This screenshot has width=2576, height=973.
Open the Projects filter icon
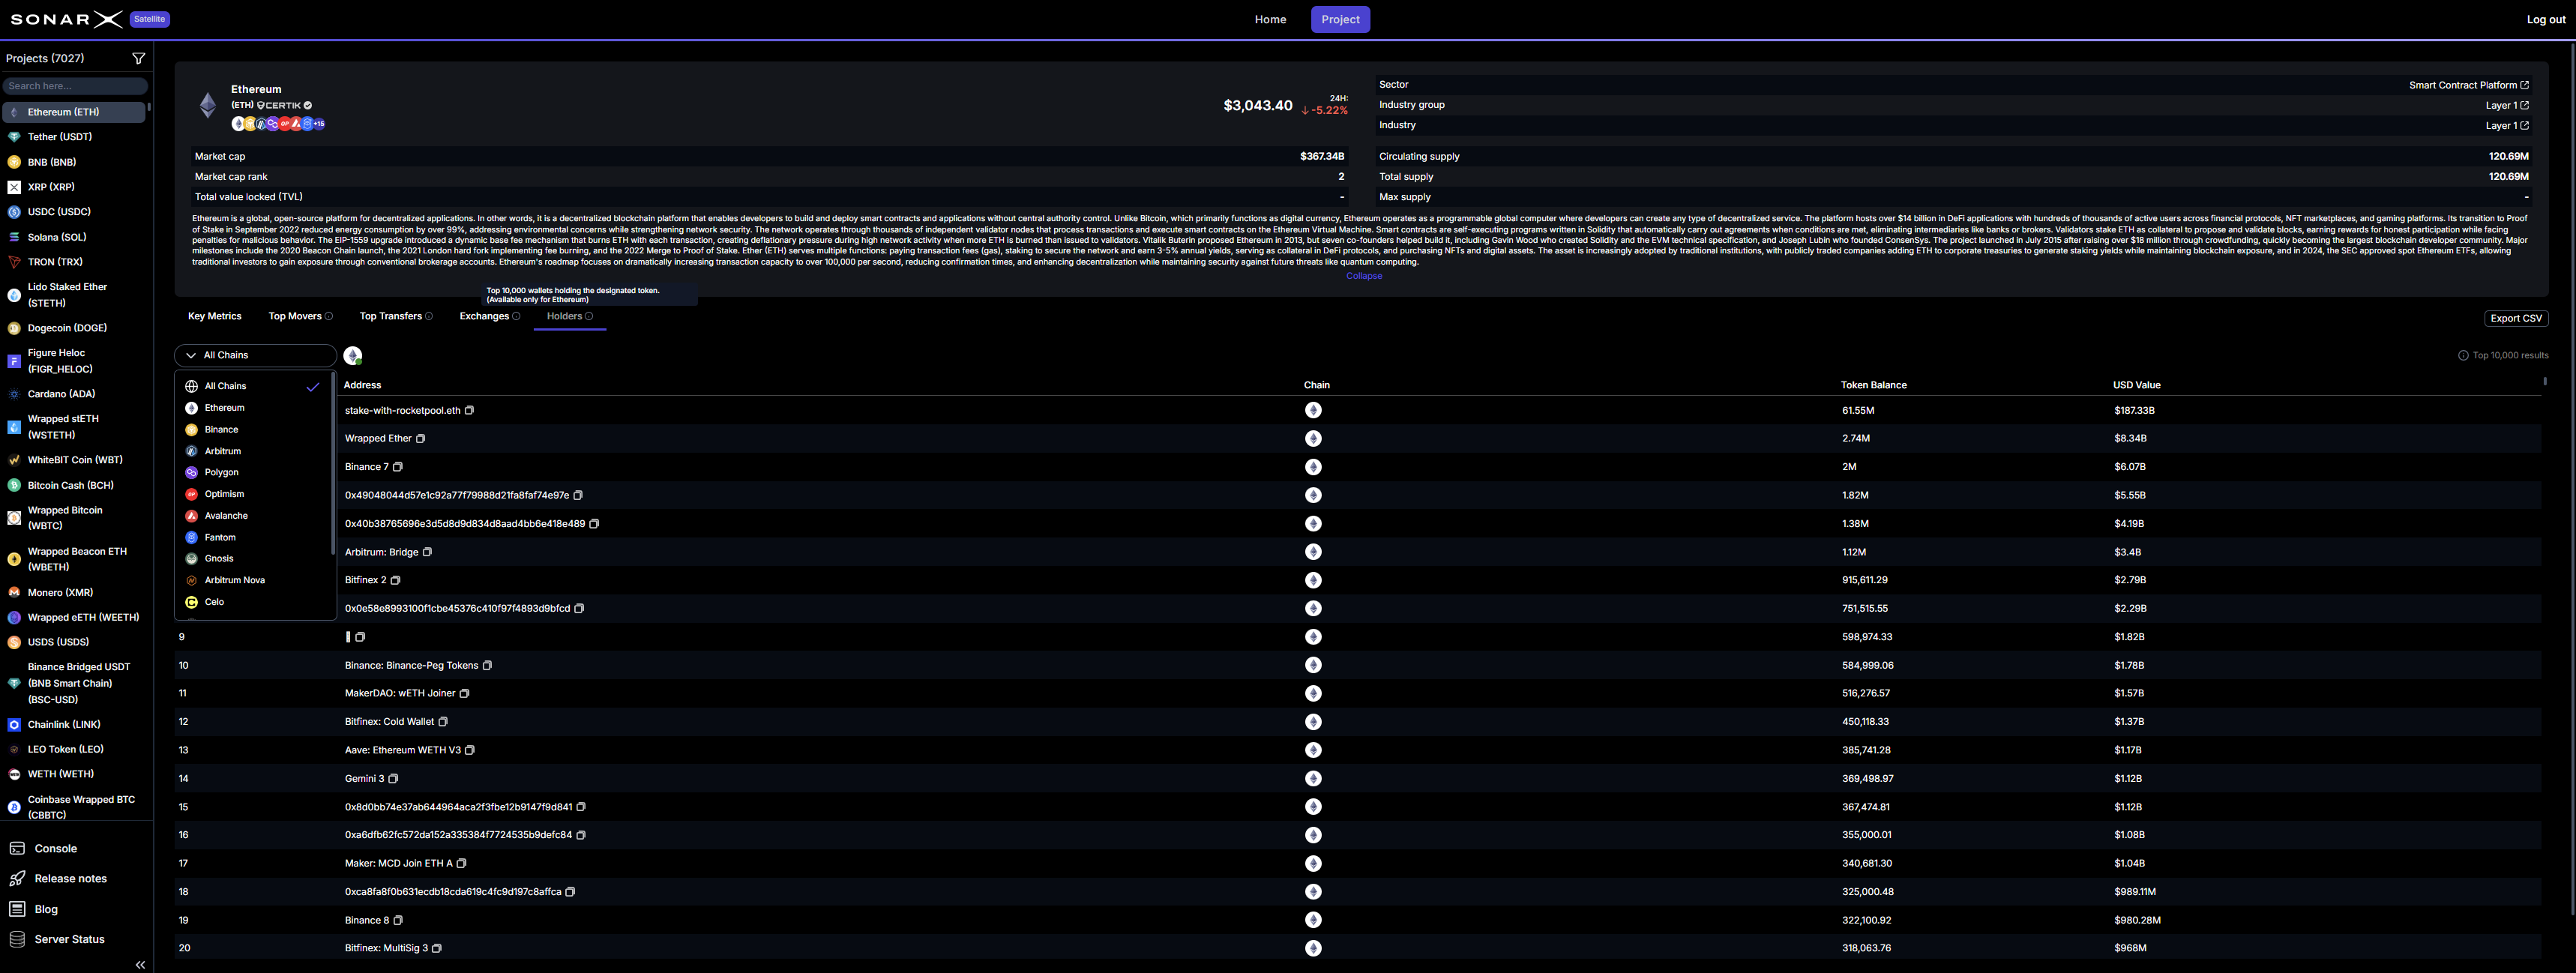point(139,58)
